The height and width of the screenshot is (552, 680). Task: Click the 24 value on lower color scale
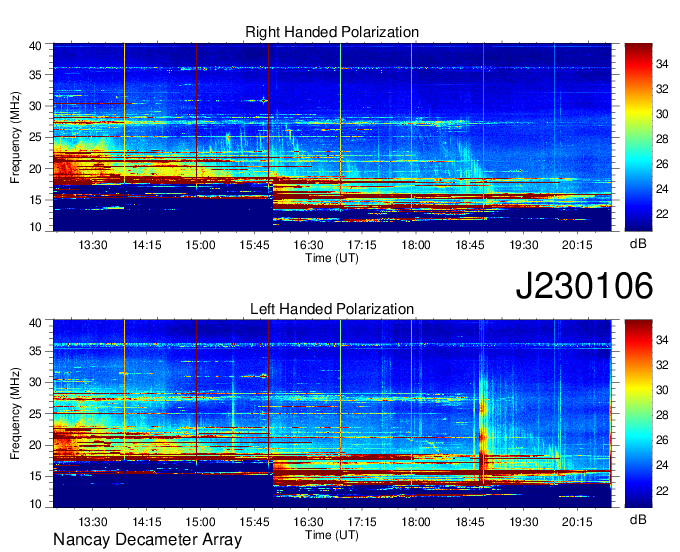pyautogui.click(x=662, y=465)
